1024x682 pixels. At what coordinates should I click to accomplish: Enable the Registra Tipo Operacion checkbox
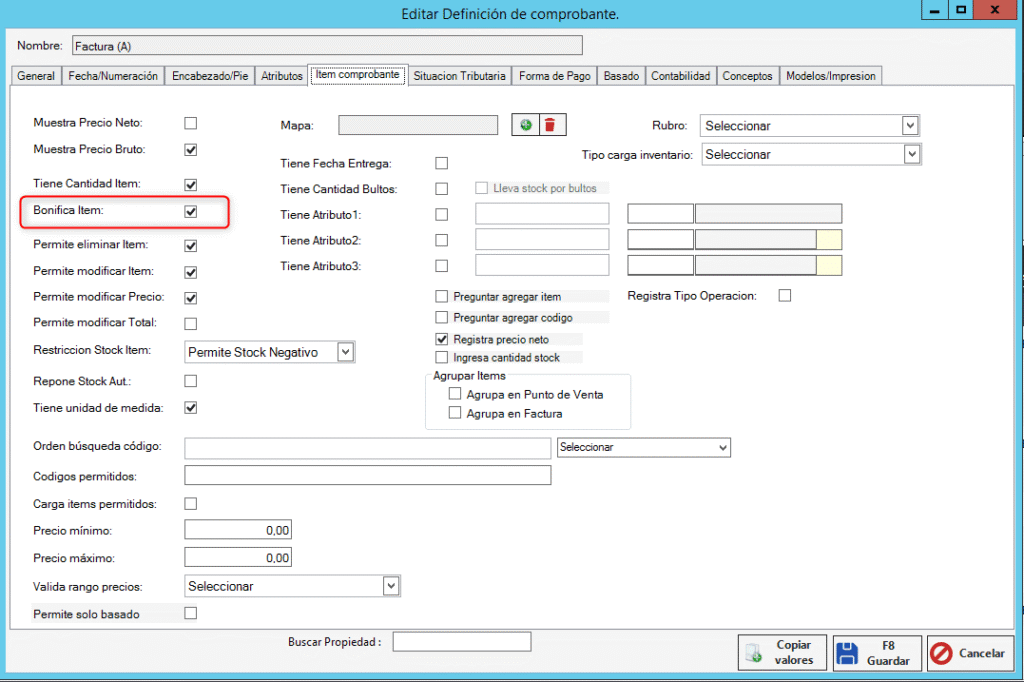[785, 295]
